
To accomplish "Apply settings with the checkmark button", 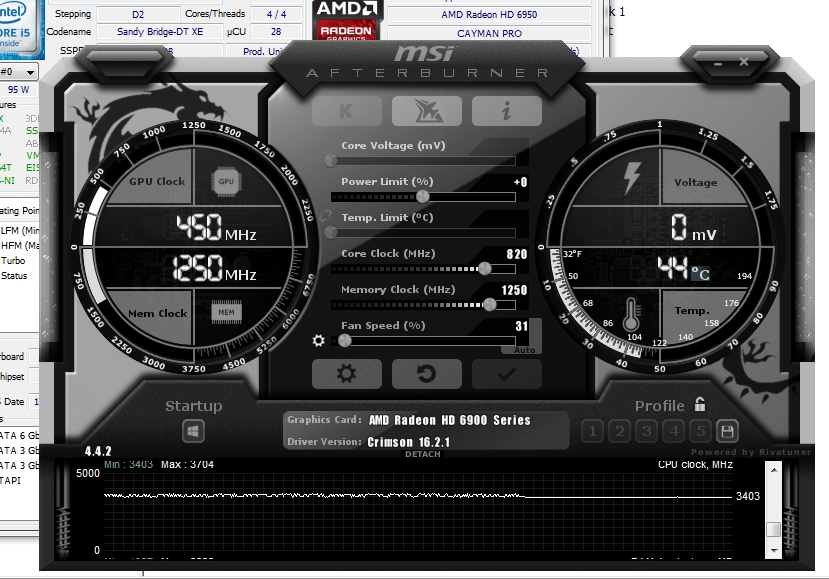I will click(x=506, y=374).
